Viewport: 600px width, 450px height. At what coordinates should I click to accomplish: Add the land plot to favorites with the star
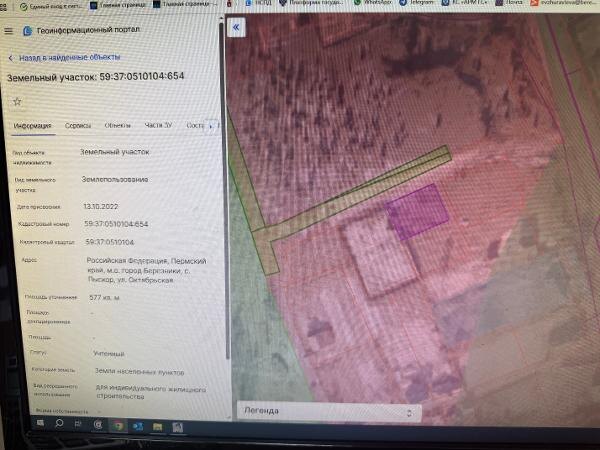click(17, 101)
